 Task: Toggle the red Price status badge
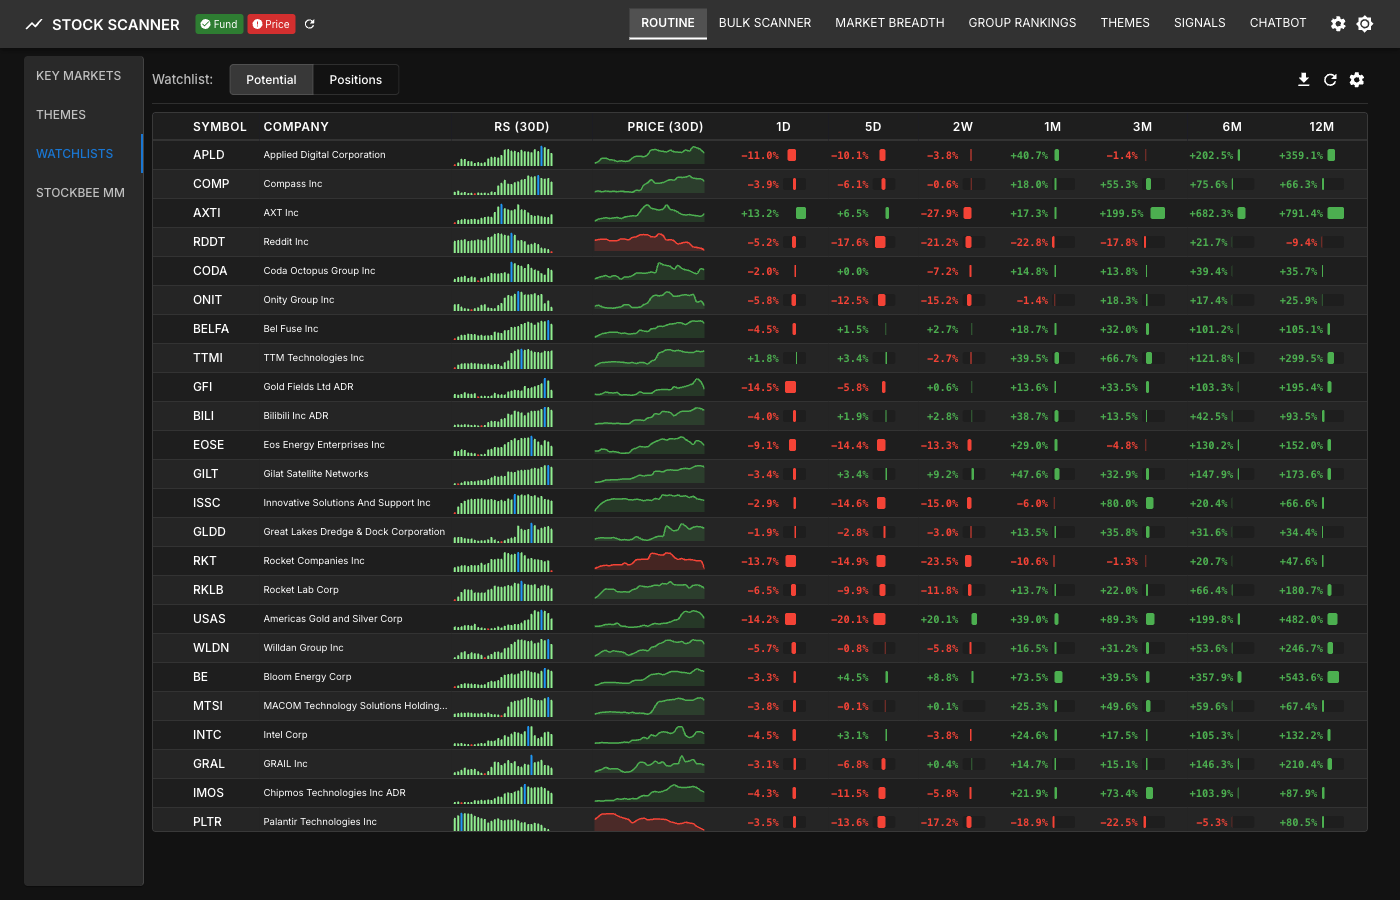tap(270, 23)
